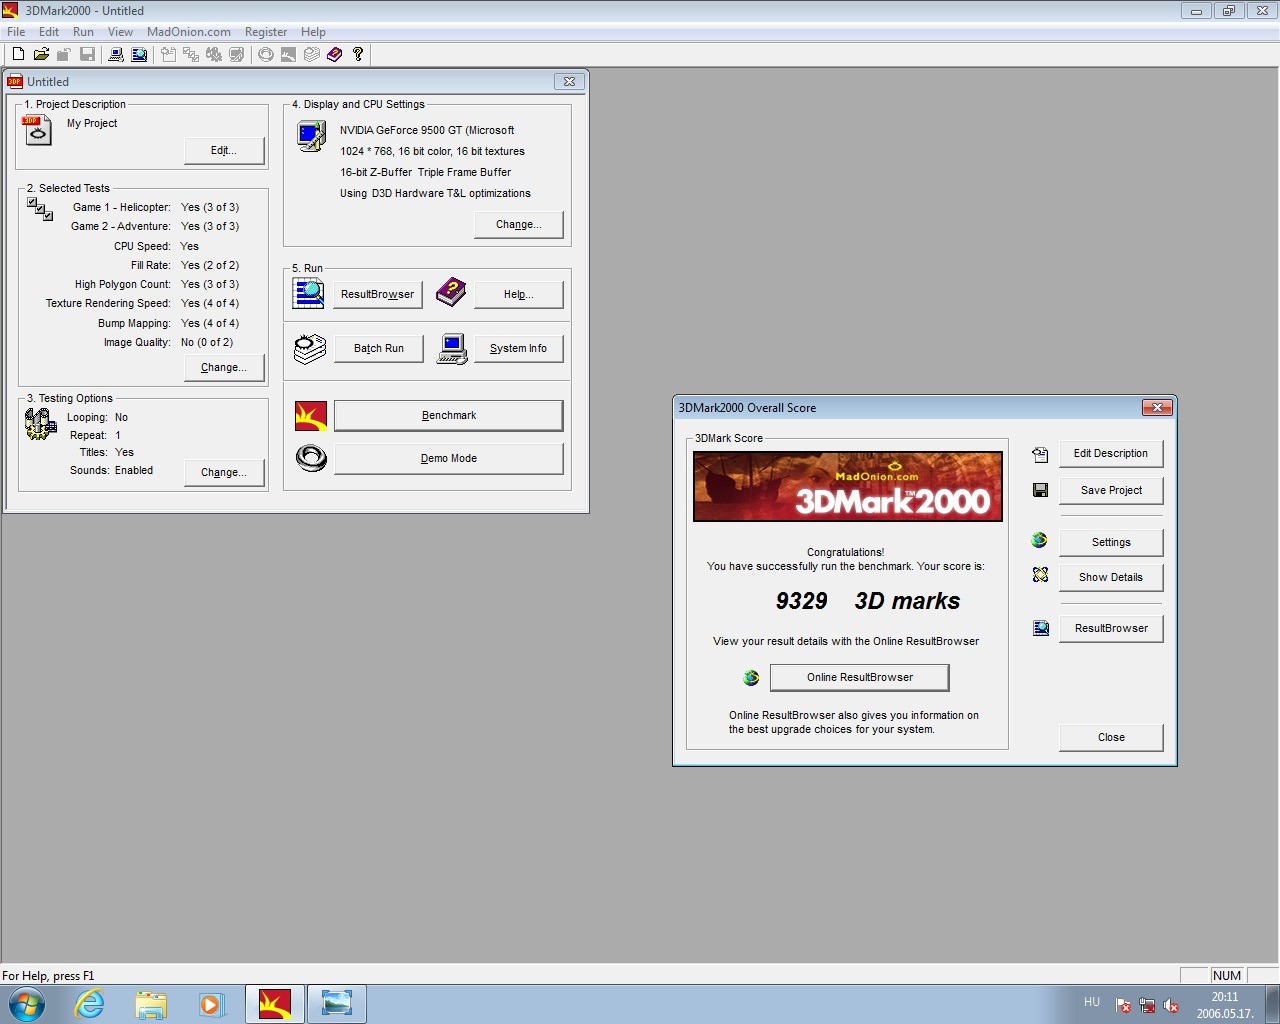1280x1024 pixels.
Task: Open the ResultBrowser button in the score dialog
Action: [x=1111, y=629]
